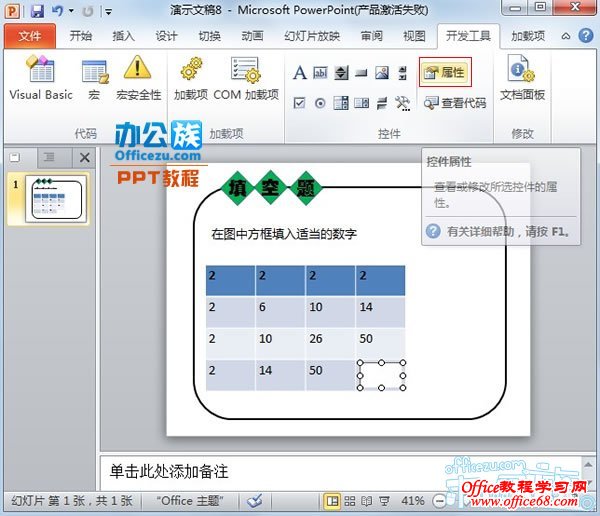
Task: Switch to the 开始 Home tab
Action: tap(81, 36)
